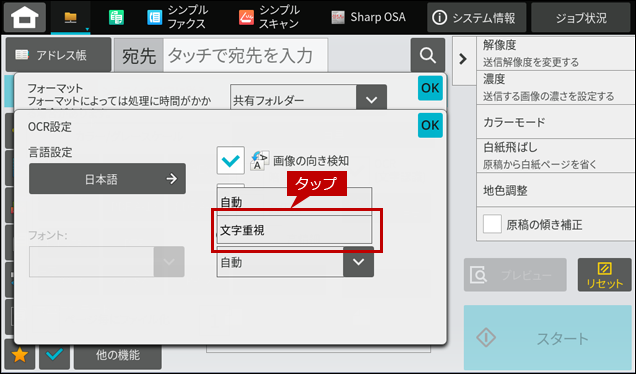Screen dimensions: 636x374
Task: Open 他の機能 other functions
Action: 118,356
